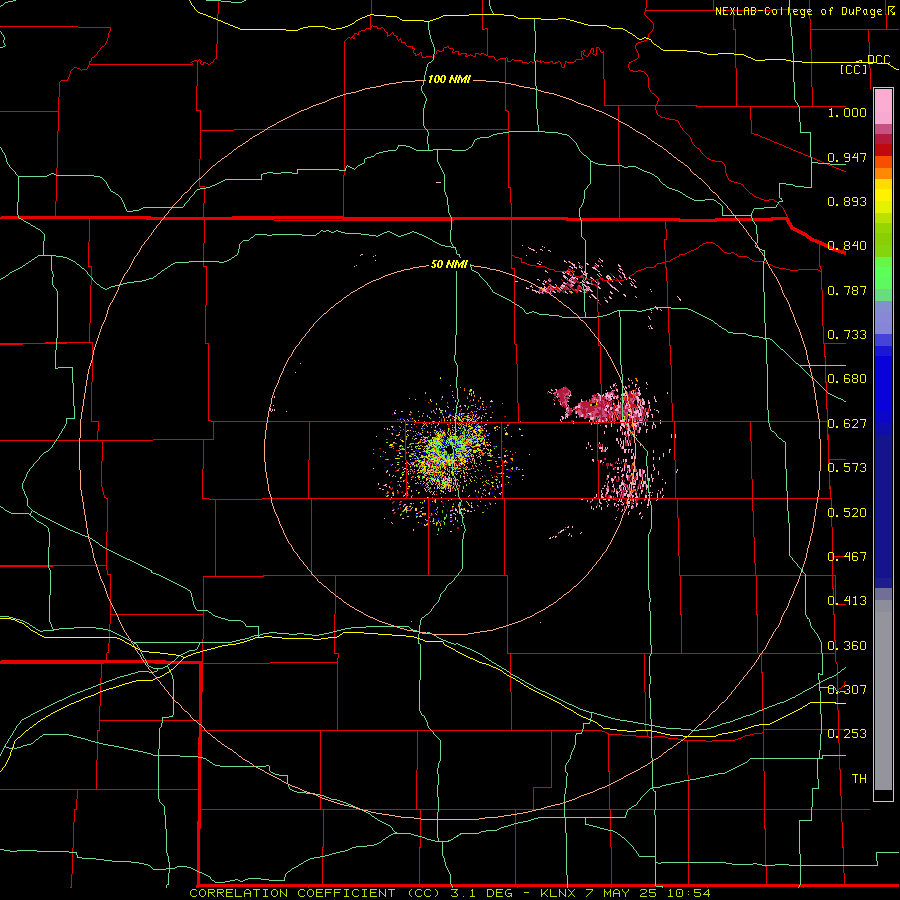Click the 0.307 legend value

pos(847,690)
